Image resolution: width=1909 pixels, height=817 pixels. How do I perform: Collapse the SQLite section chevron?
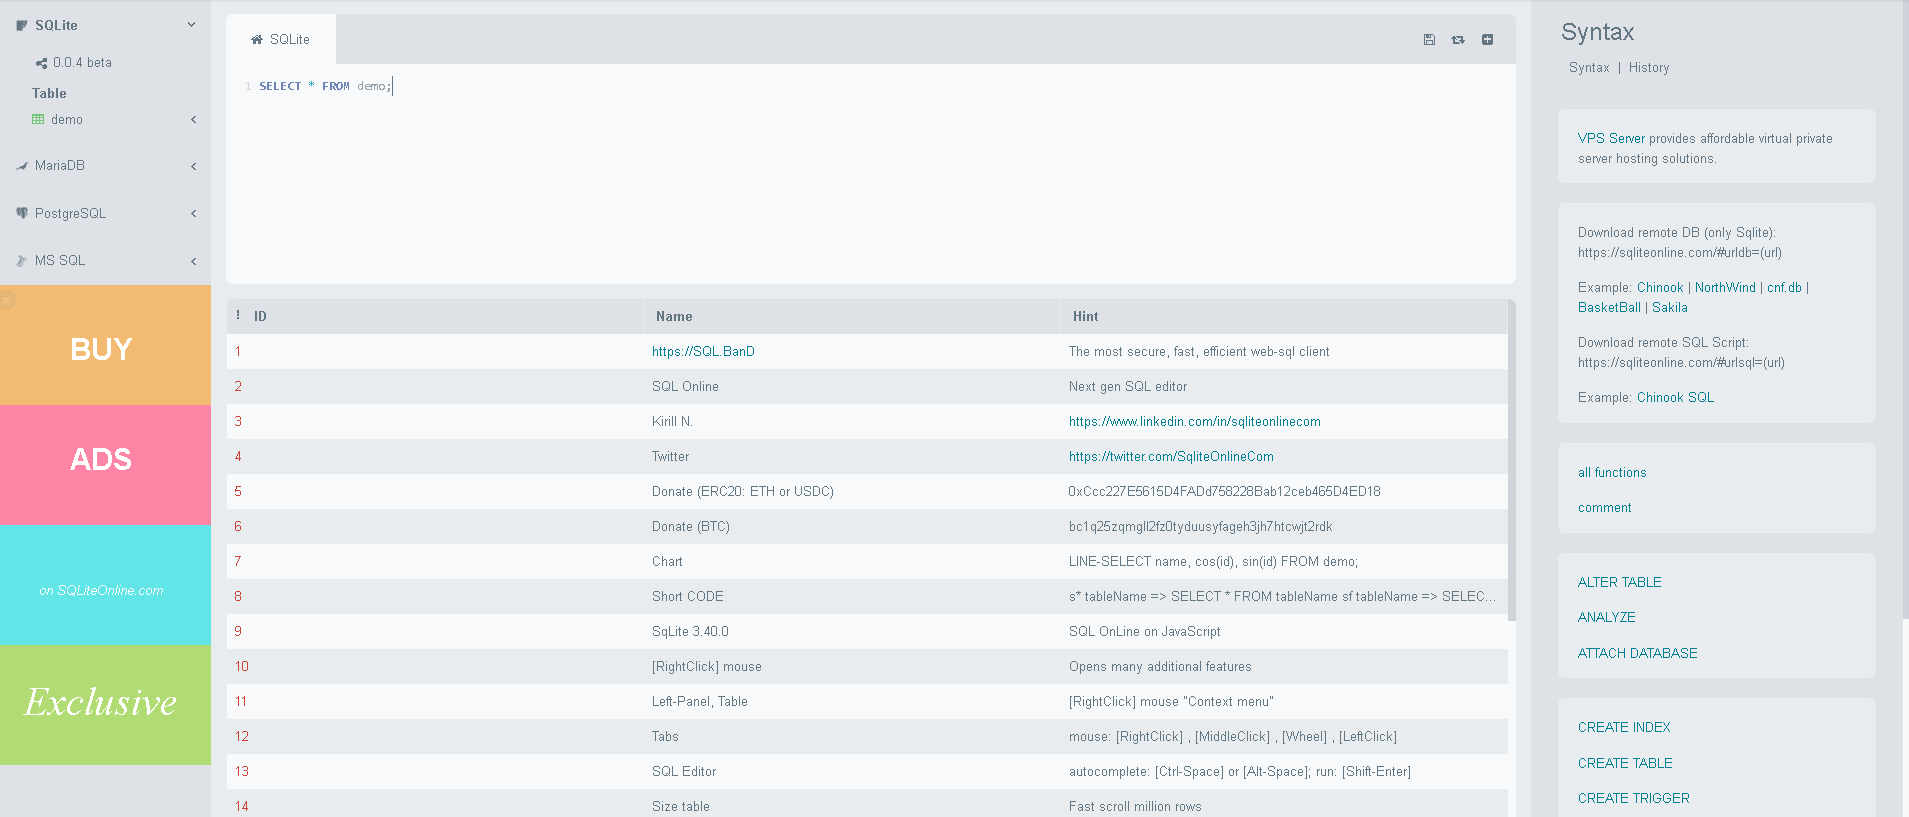pyautogui.click(x=191, y=25)
